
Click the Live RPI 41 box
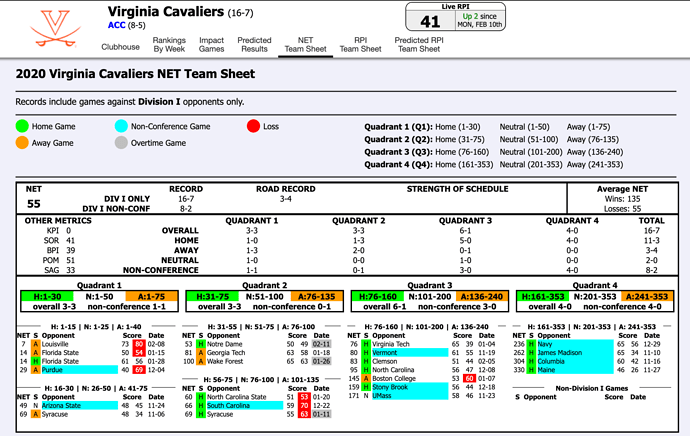(455, 17)
